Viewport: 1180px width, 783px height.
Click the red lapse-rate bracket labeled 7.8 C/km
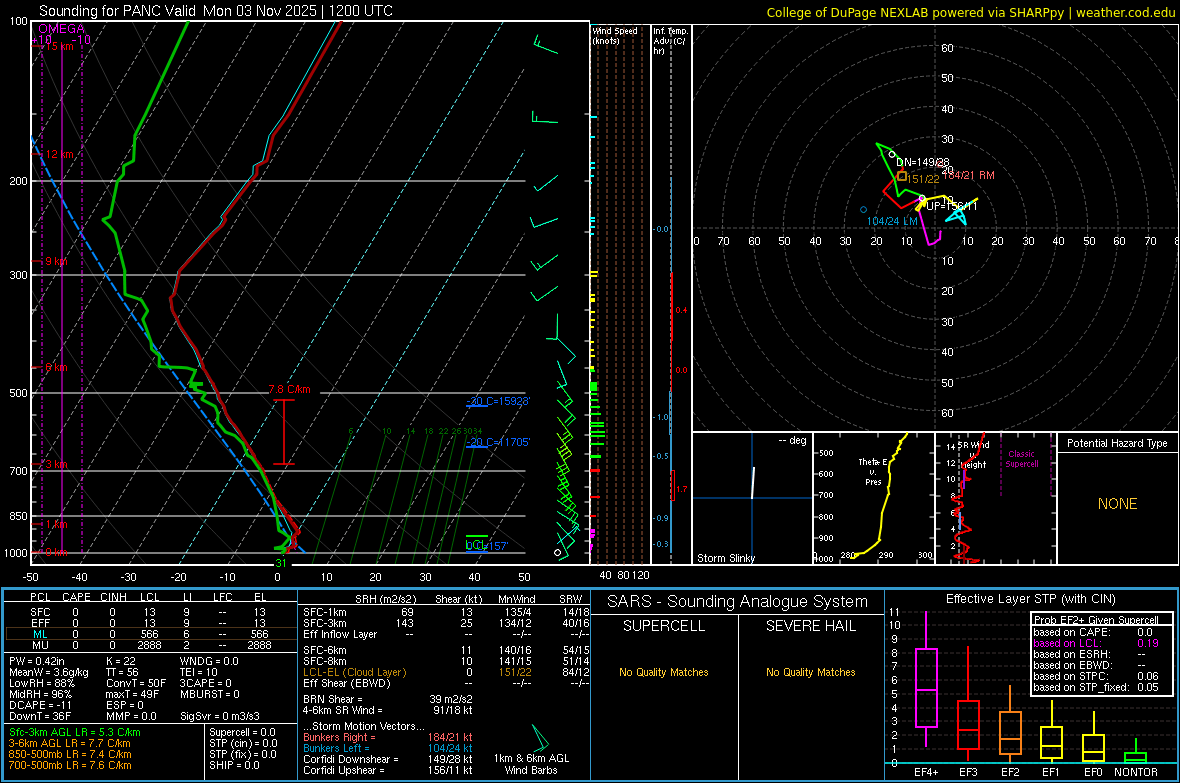(x=284, y=431)
